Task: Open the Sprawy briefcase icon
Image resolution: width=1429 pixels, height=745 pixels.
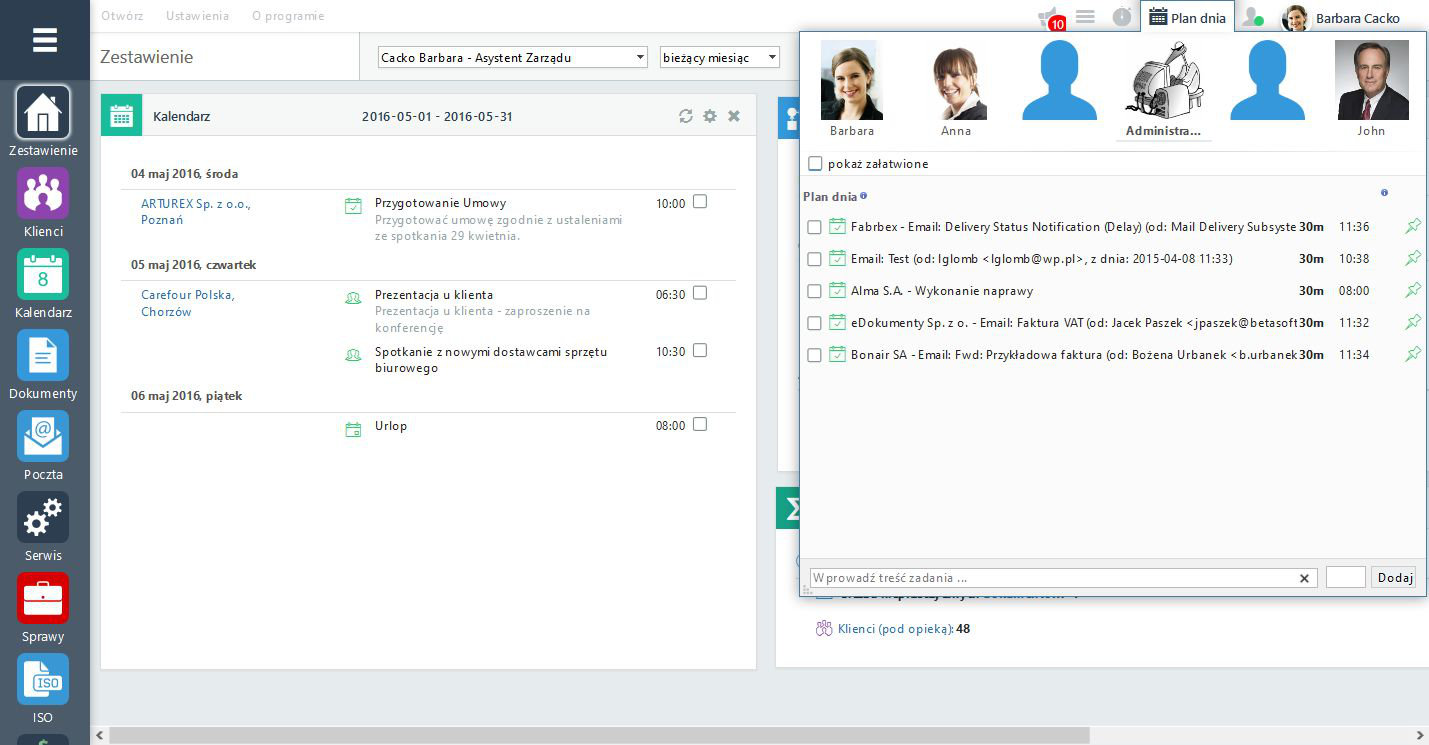Action: point(43,598)
